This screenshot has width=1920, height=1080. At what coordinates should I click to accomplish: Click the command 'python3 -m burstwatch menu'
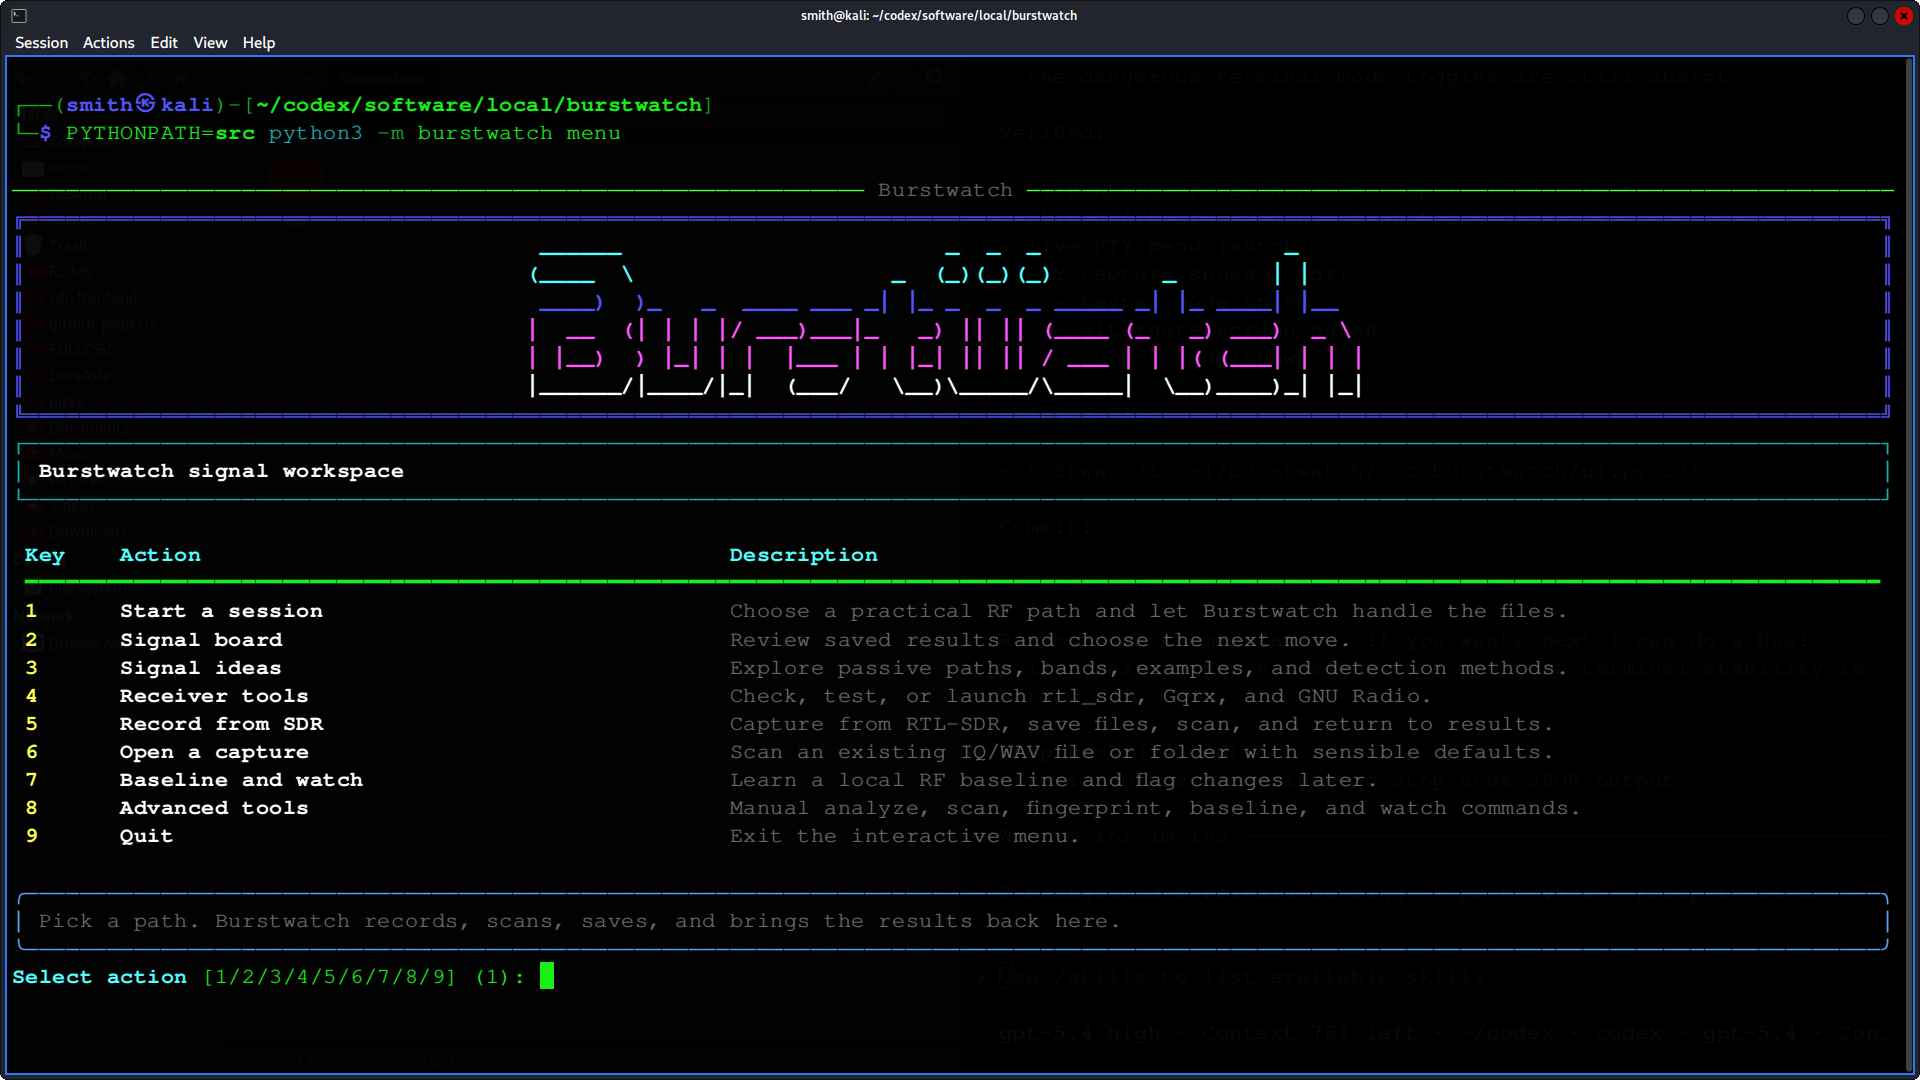point(444,133)
